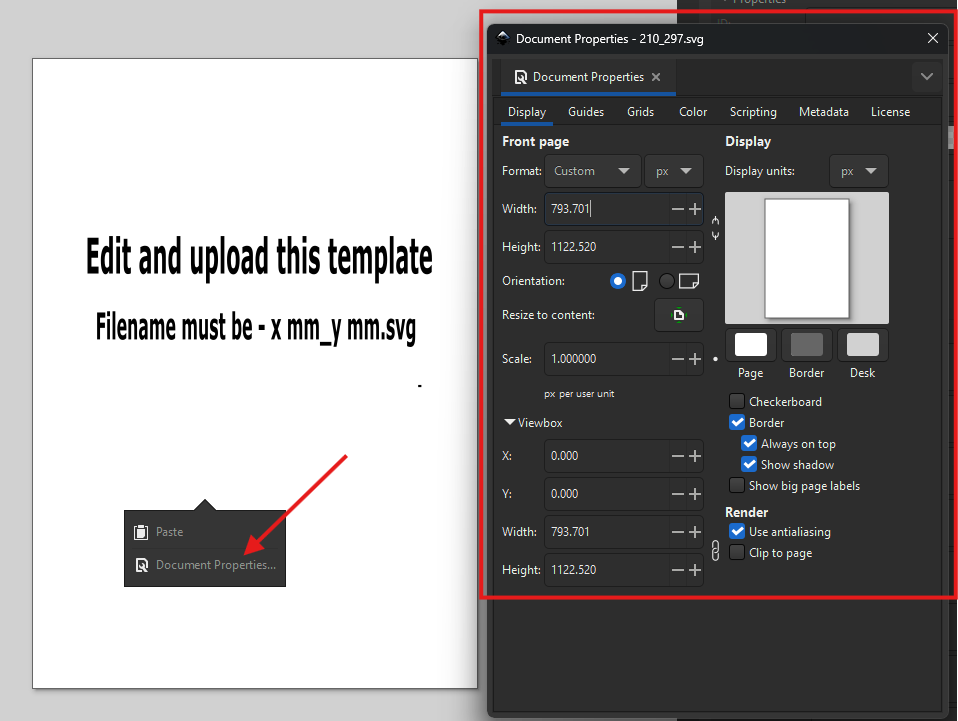Screen dimensions: 958x721
Task: Click the Document Properties icon in context menu
Action: point(142,565)
